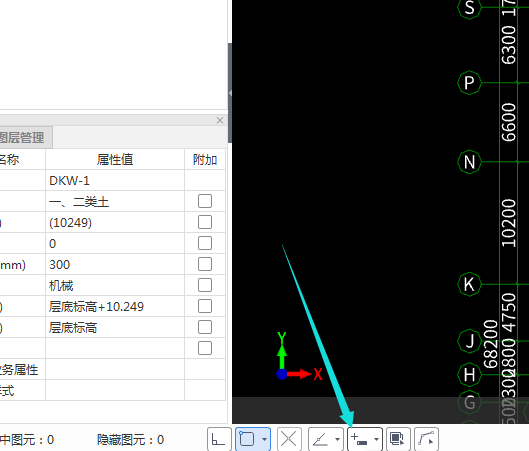Click the 机械 value cell
The image size is (529, 451).
115,285
